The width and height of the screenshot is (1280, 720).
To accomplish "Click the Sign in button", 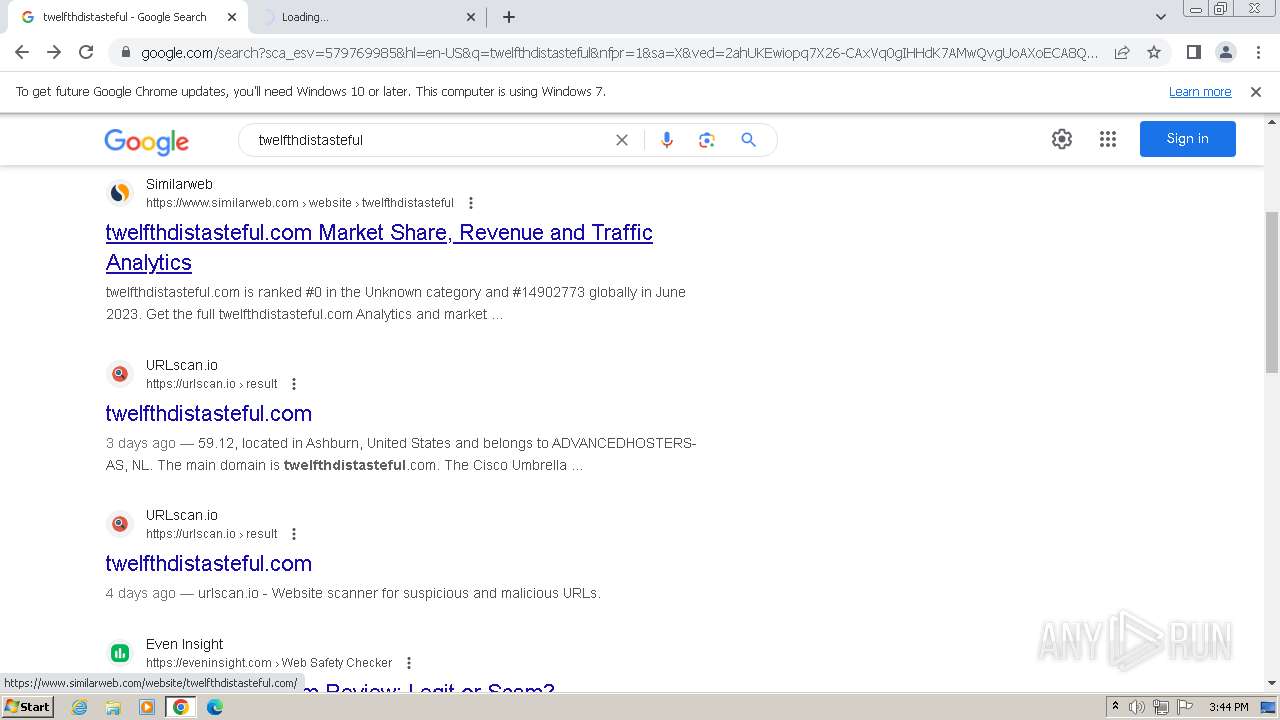I will (1187, 139).
